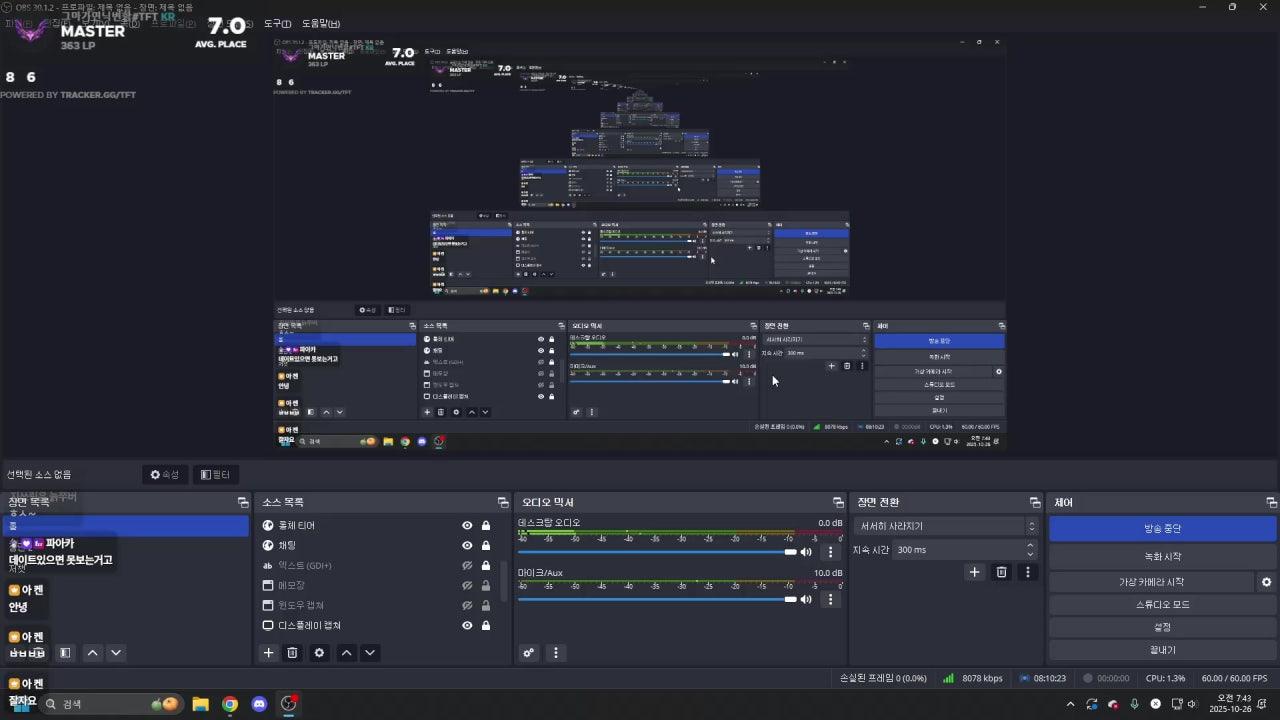1280x720 pixels.
Task: Add a new source with the plus icon
Action: (268, 653)
